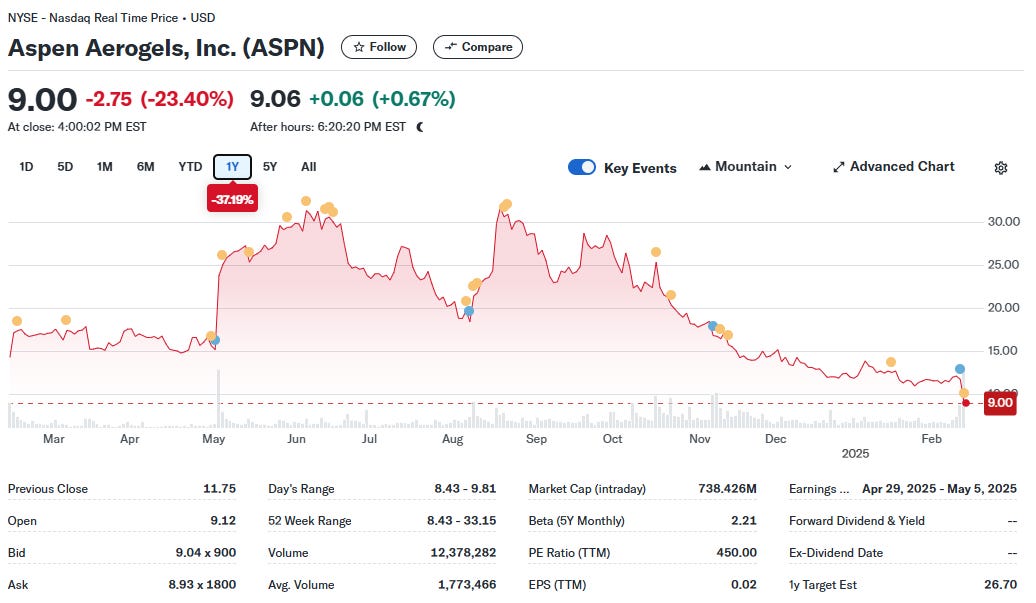This screenshot has height=603, width=1036.
Task: Select the 1Y time range
Action: (232, 167)
